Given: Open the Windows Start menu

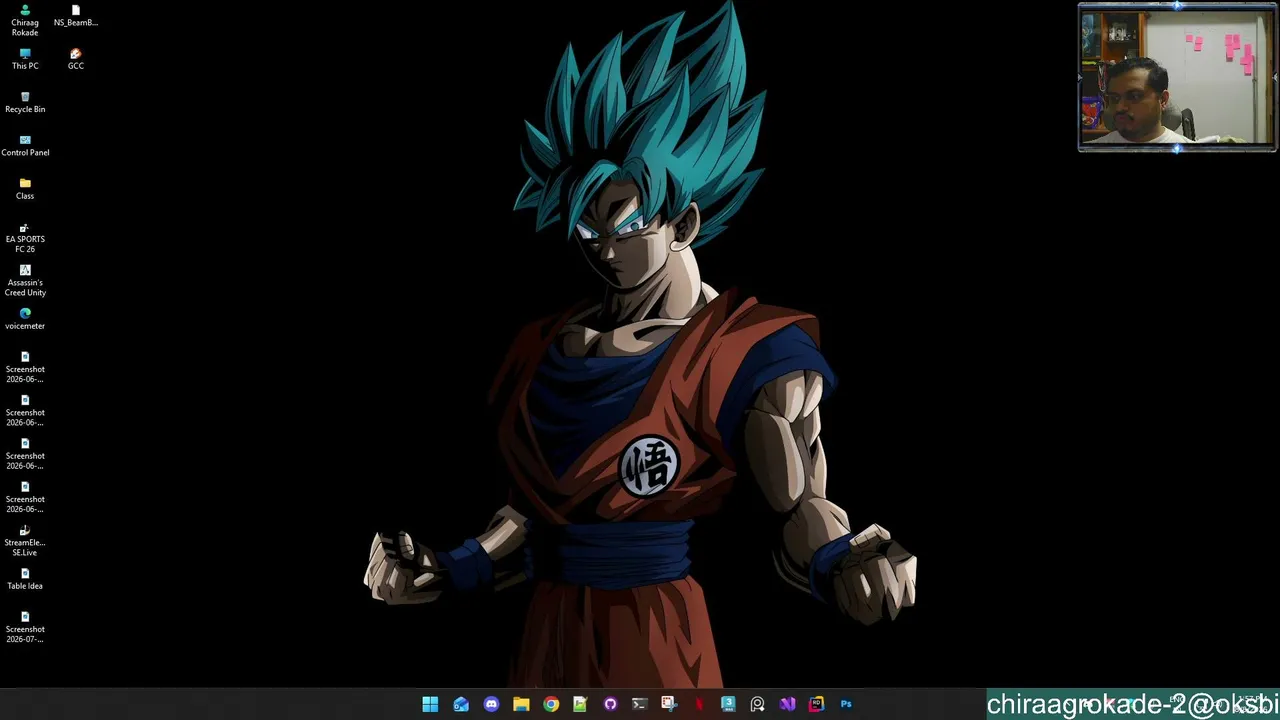Looking at the screenshot, I should 430,704.
